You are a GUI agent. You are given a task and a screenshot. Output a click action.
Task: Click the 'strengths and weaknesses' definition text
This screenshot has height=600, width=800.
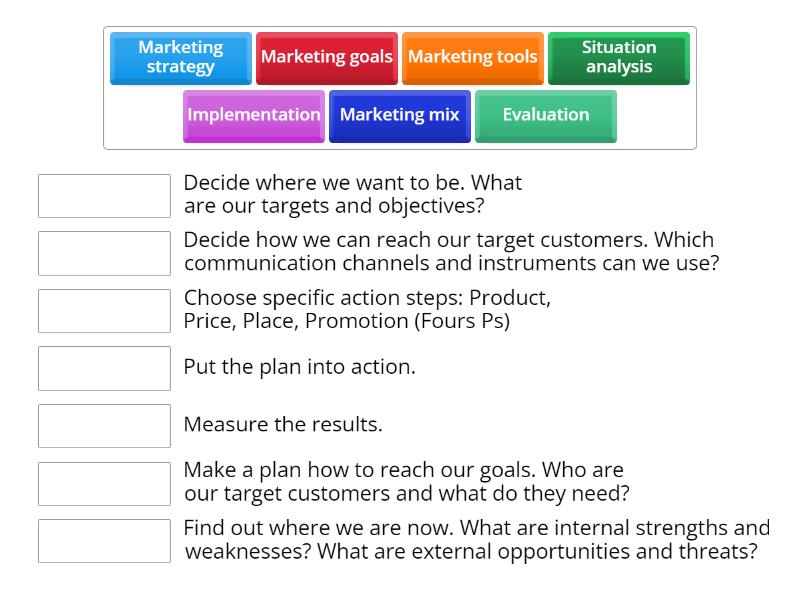click(476, 540)
